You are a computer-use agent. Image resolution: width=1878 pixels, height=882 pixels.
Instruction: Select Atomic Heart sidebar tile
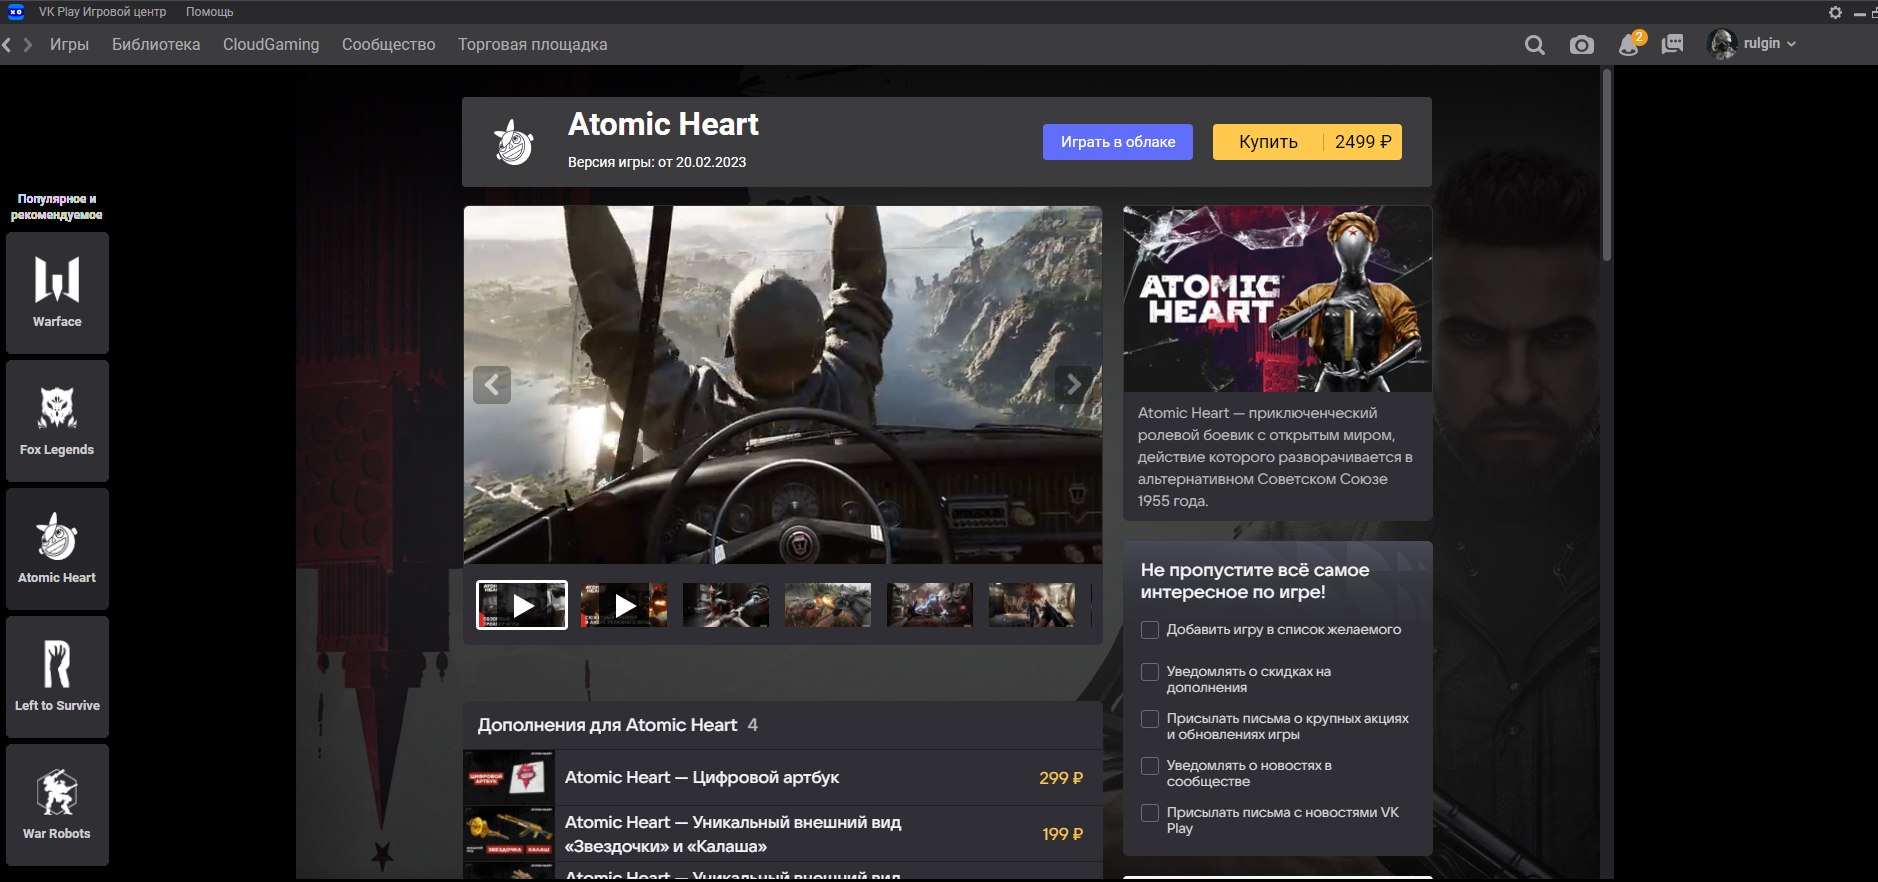pyautogui.click(x=57, y=549)
